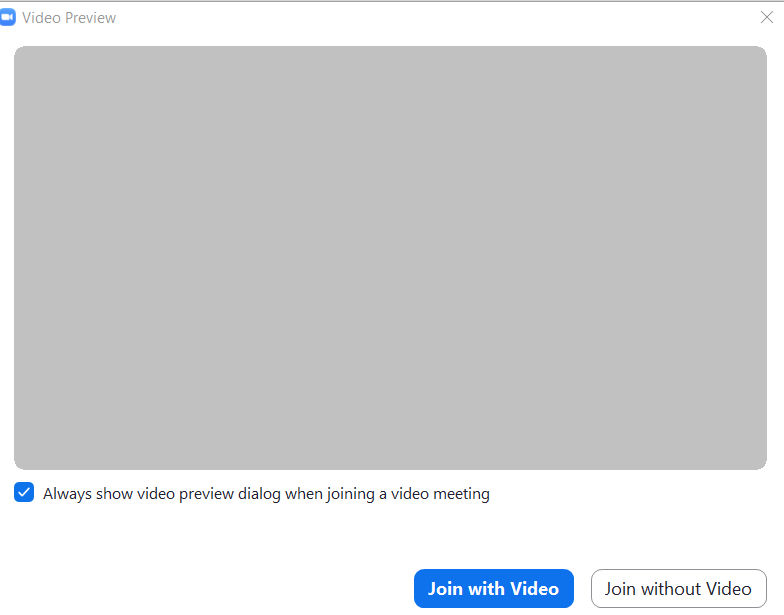784x615 pixels.
Task: Skip camera by choosing Join without Video
Action: (678, 589)
